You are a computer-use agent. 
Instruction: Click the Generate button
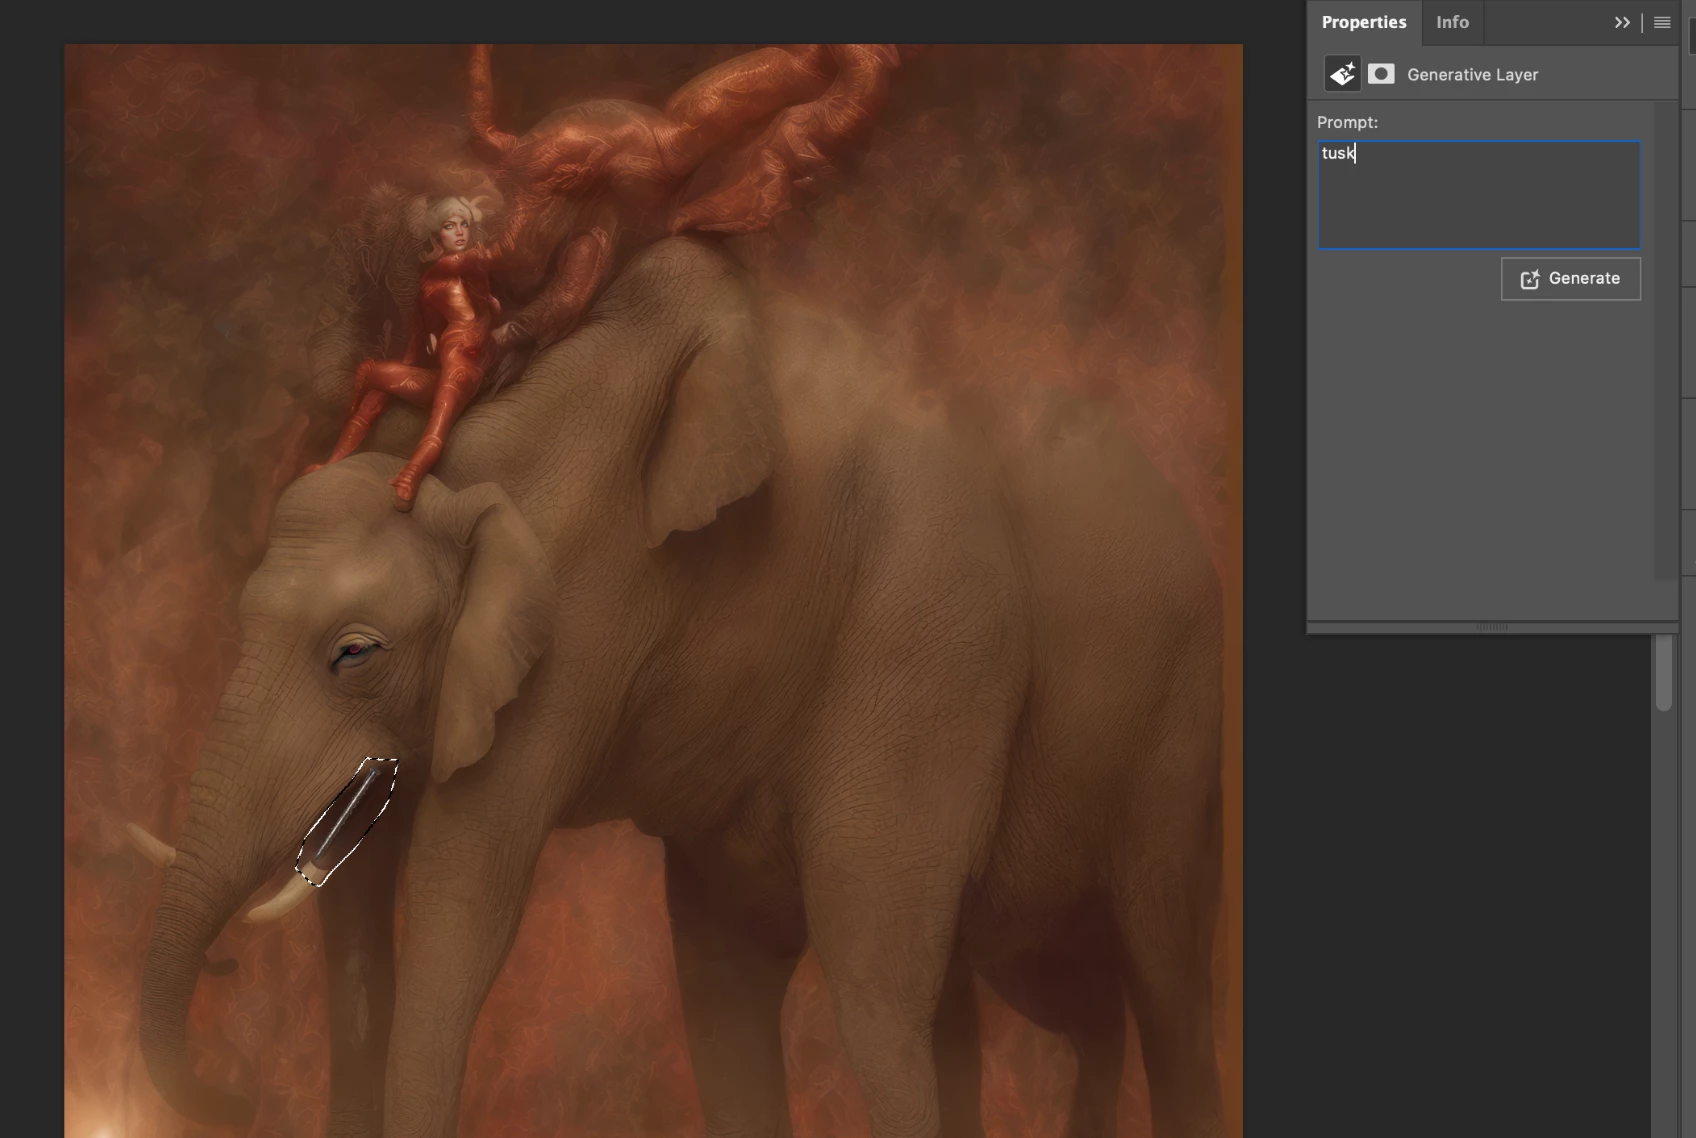[1571, 279]
